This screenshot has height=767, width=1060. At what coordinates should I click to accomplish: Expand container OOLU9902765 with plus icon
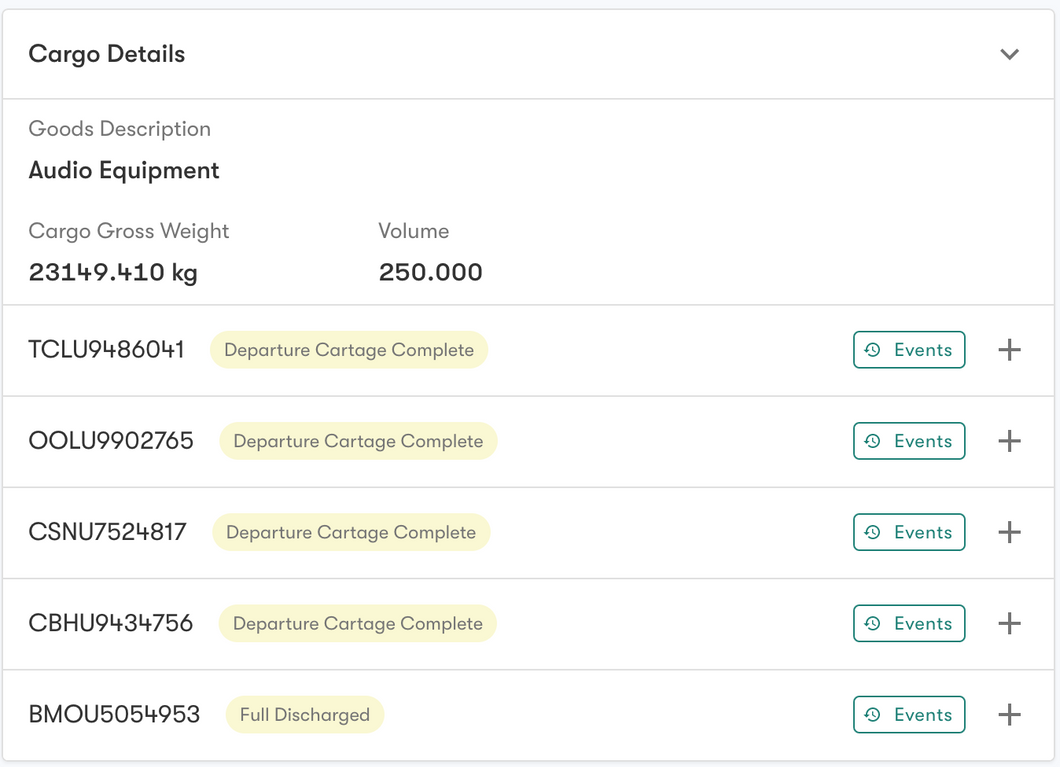[x=1009, y=441]
